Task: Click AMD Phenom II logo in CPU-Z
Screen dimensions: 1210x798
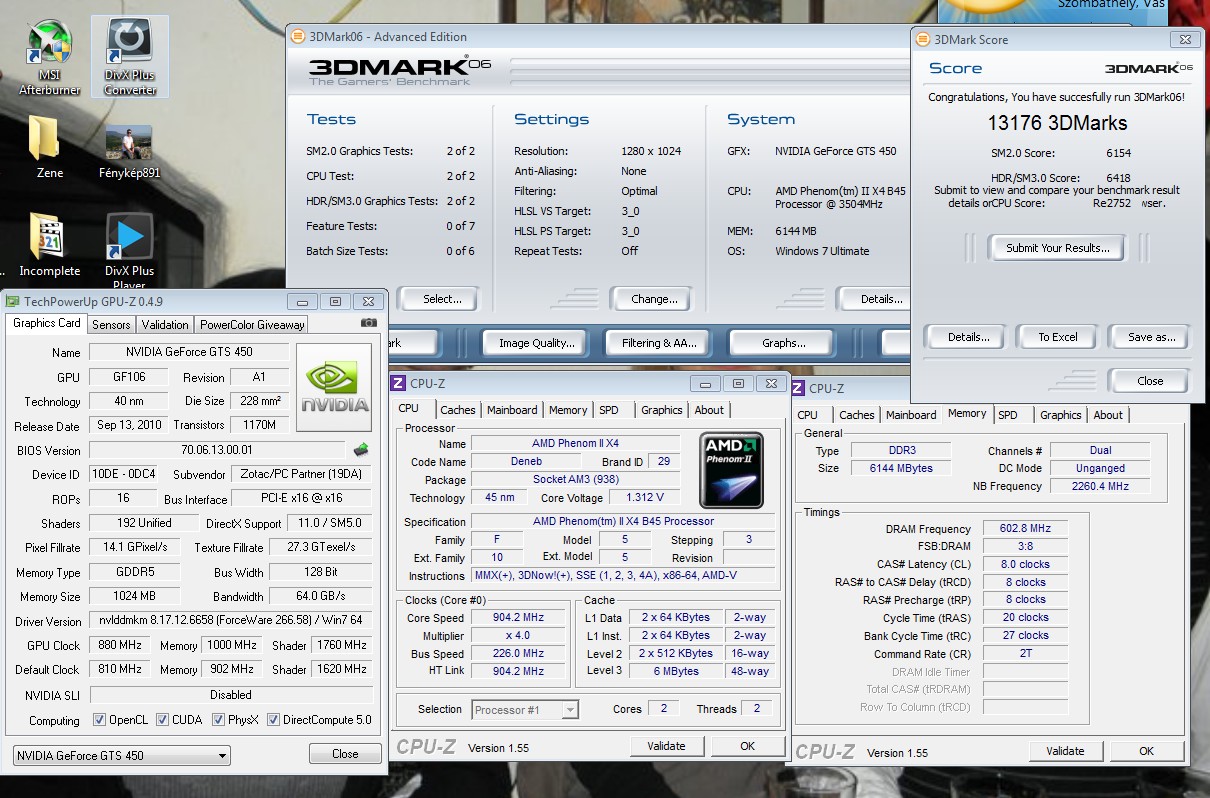Action: [732, 469]
